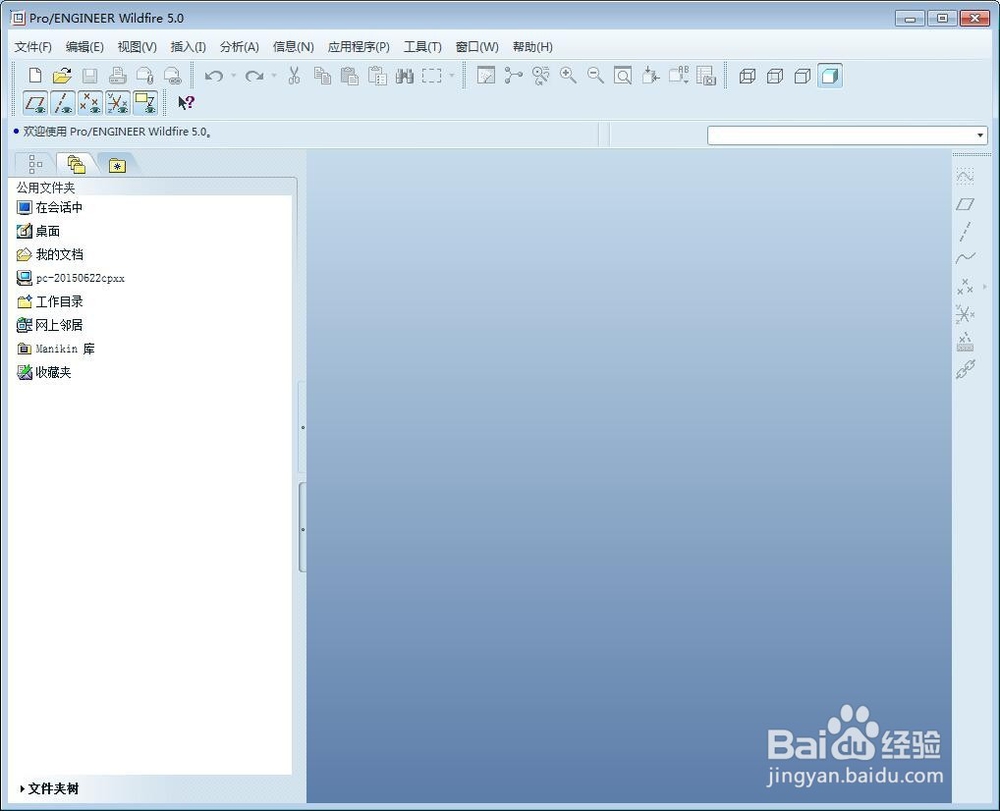Open the 视图(V) menu
The image size is (1000, 811).
[137, 47]
